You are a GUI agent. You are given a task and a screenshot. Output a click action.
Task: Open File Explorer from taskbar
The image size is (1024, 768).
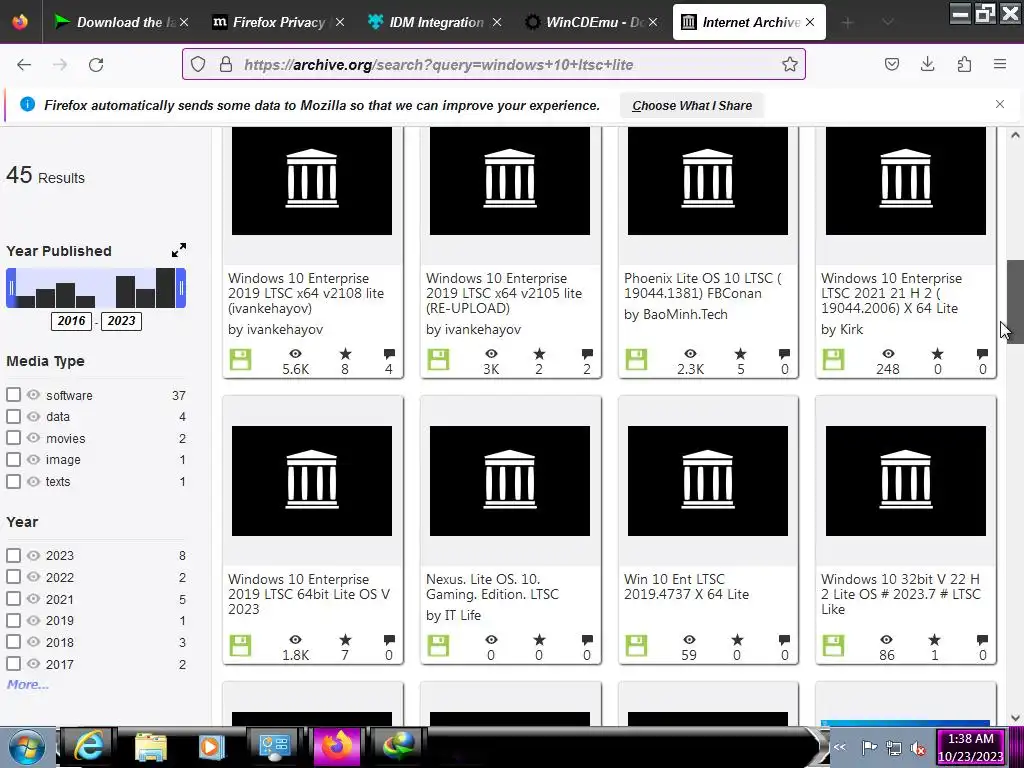coord(151,746)
